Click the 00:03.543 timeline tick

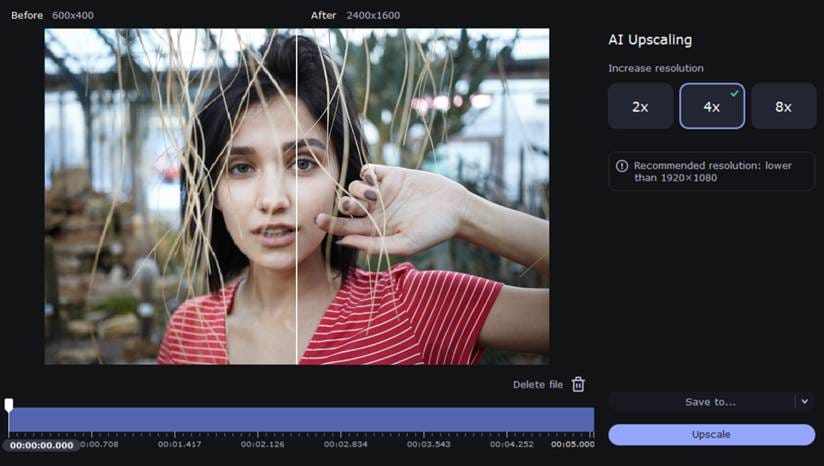coord(428,445)
